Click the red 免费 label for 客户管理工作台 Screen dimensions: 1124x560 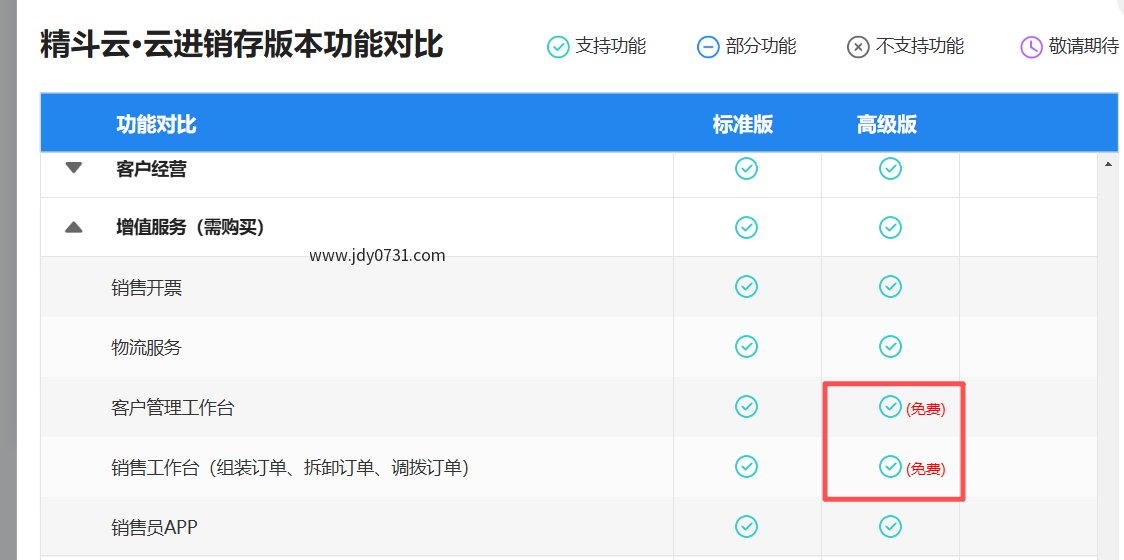925,409
